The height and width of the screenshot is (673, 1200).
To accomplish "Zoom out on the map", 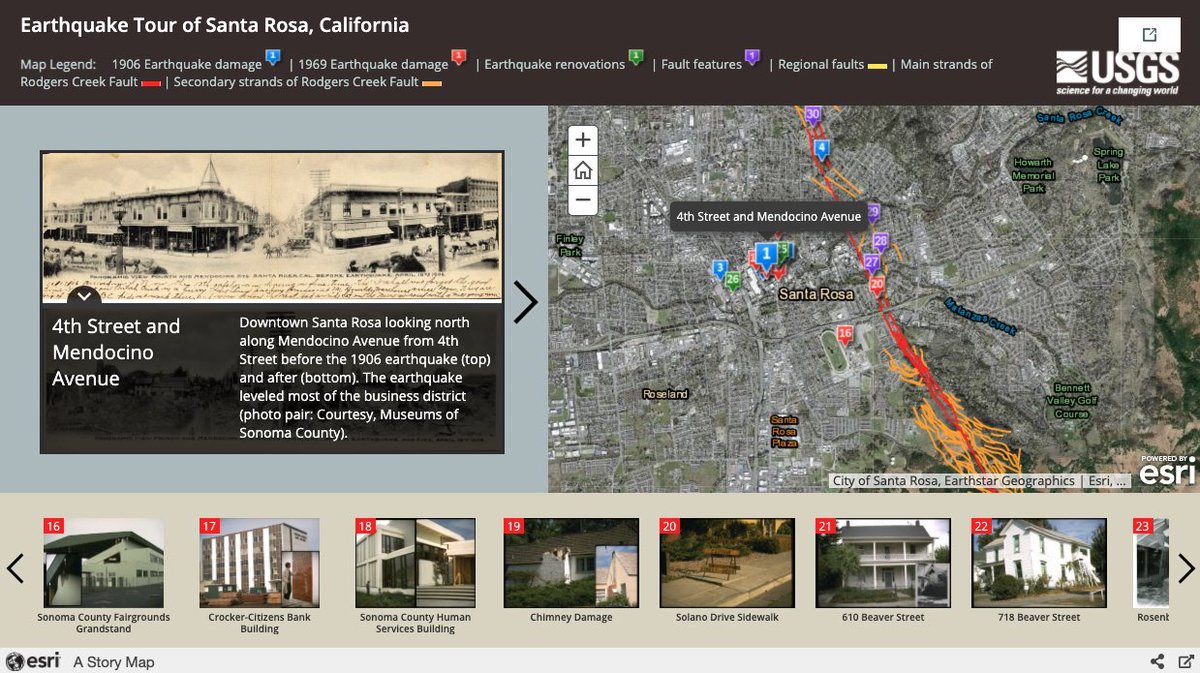I will coord(583,201).
